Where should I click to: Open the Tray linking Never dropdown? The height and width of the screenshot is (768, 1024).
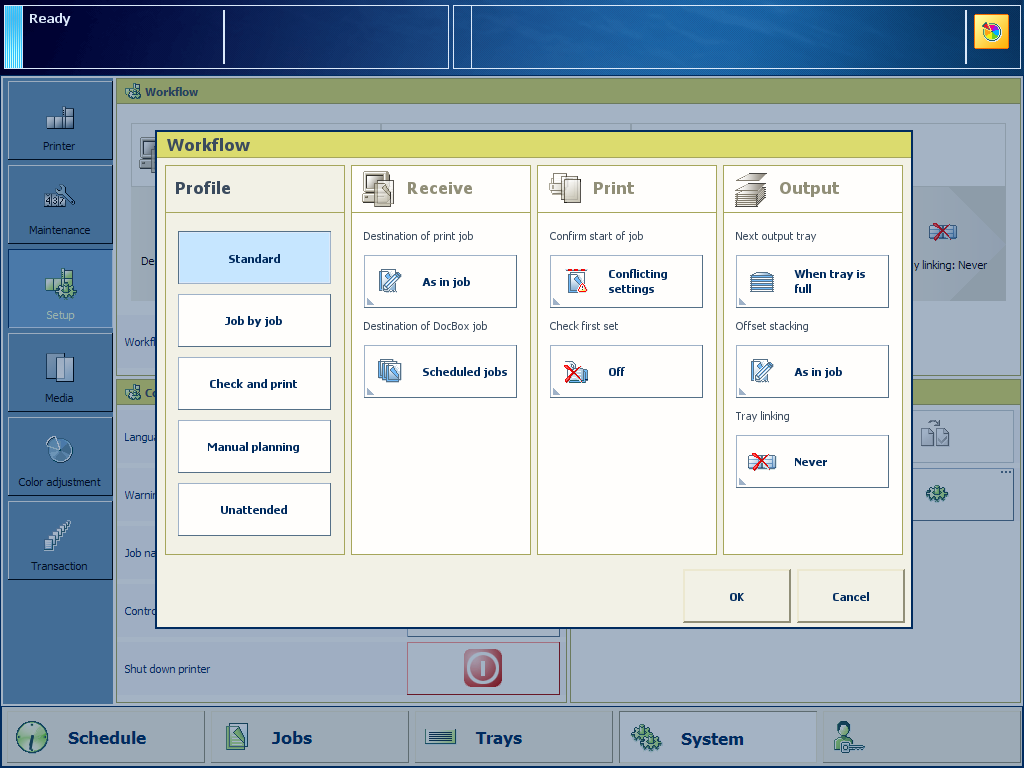click(x=812, y=461)
